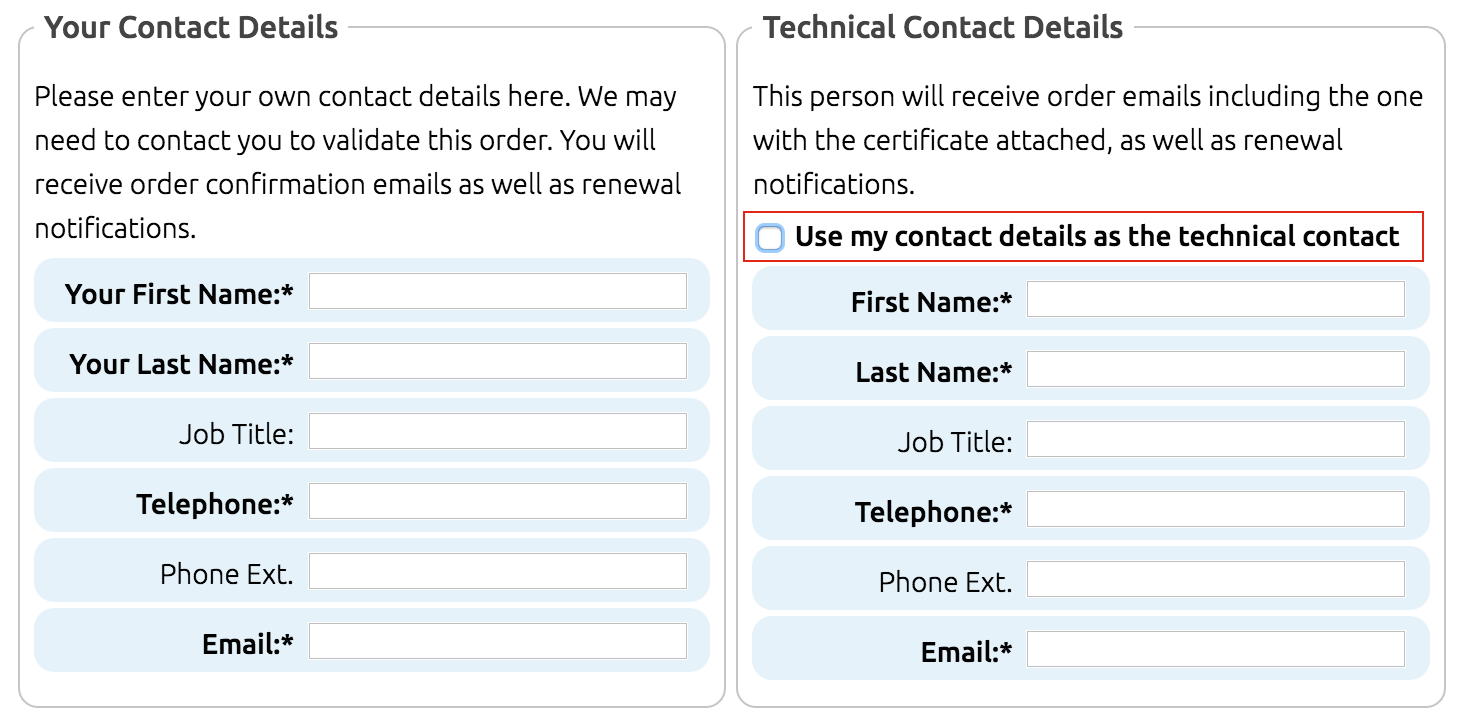Select the Email field under Your Contact Details
The image size is (1464, 726).
pyautogui.click(x=497, y=641)
